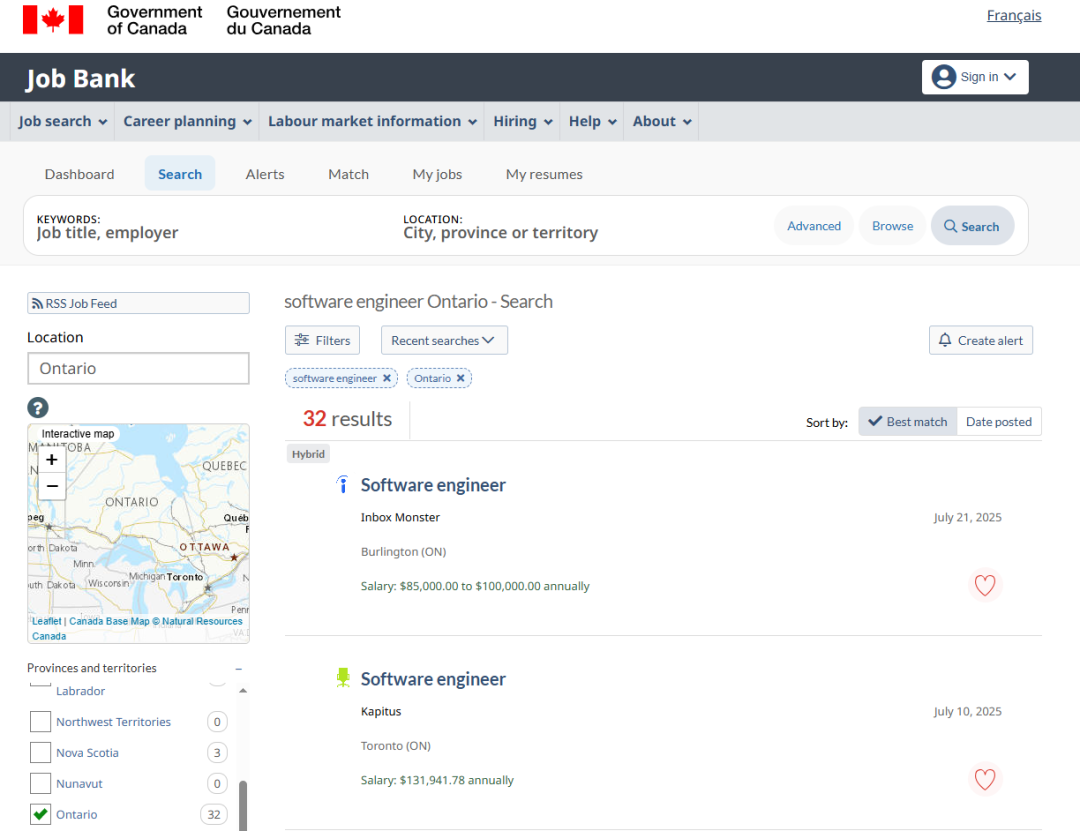Collapse Provinces and territories section
The width and height of the screenshot is (1080, 831).
pos(238,668)
